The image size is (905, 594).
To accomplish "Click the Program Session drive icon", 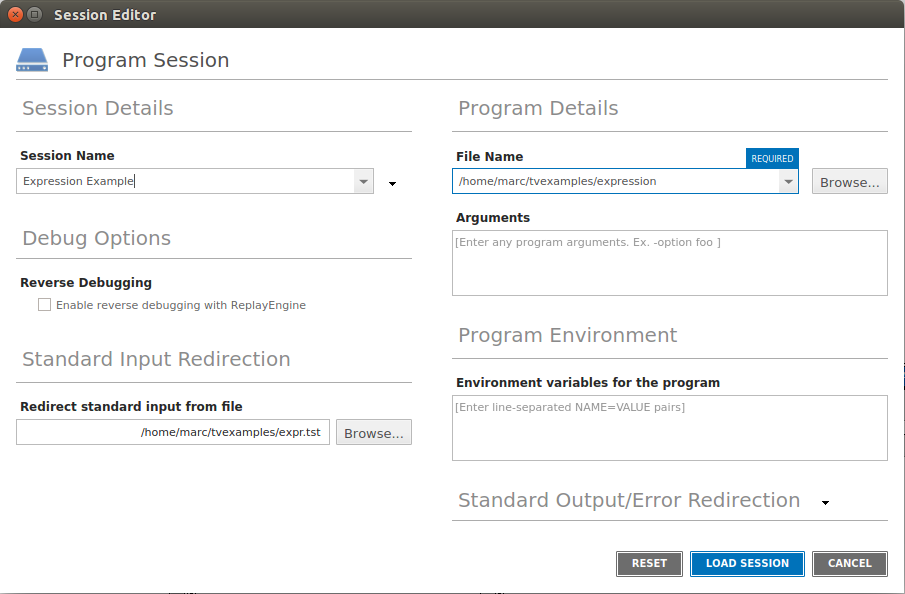I will pos(31,61).
